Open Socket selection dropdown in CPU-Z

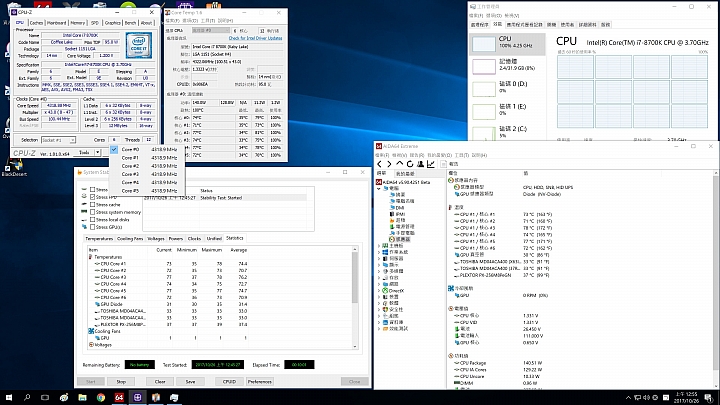pos(58,140)
